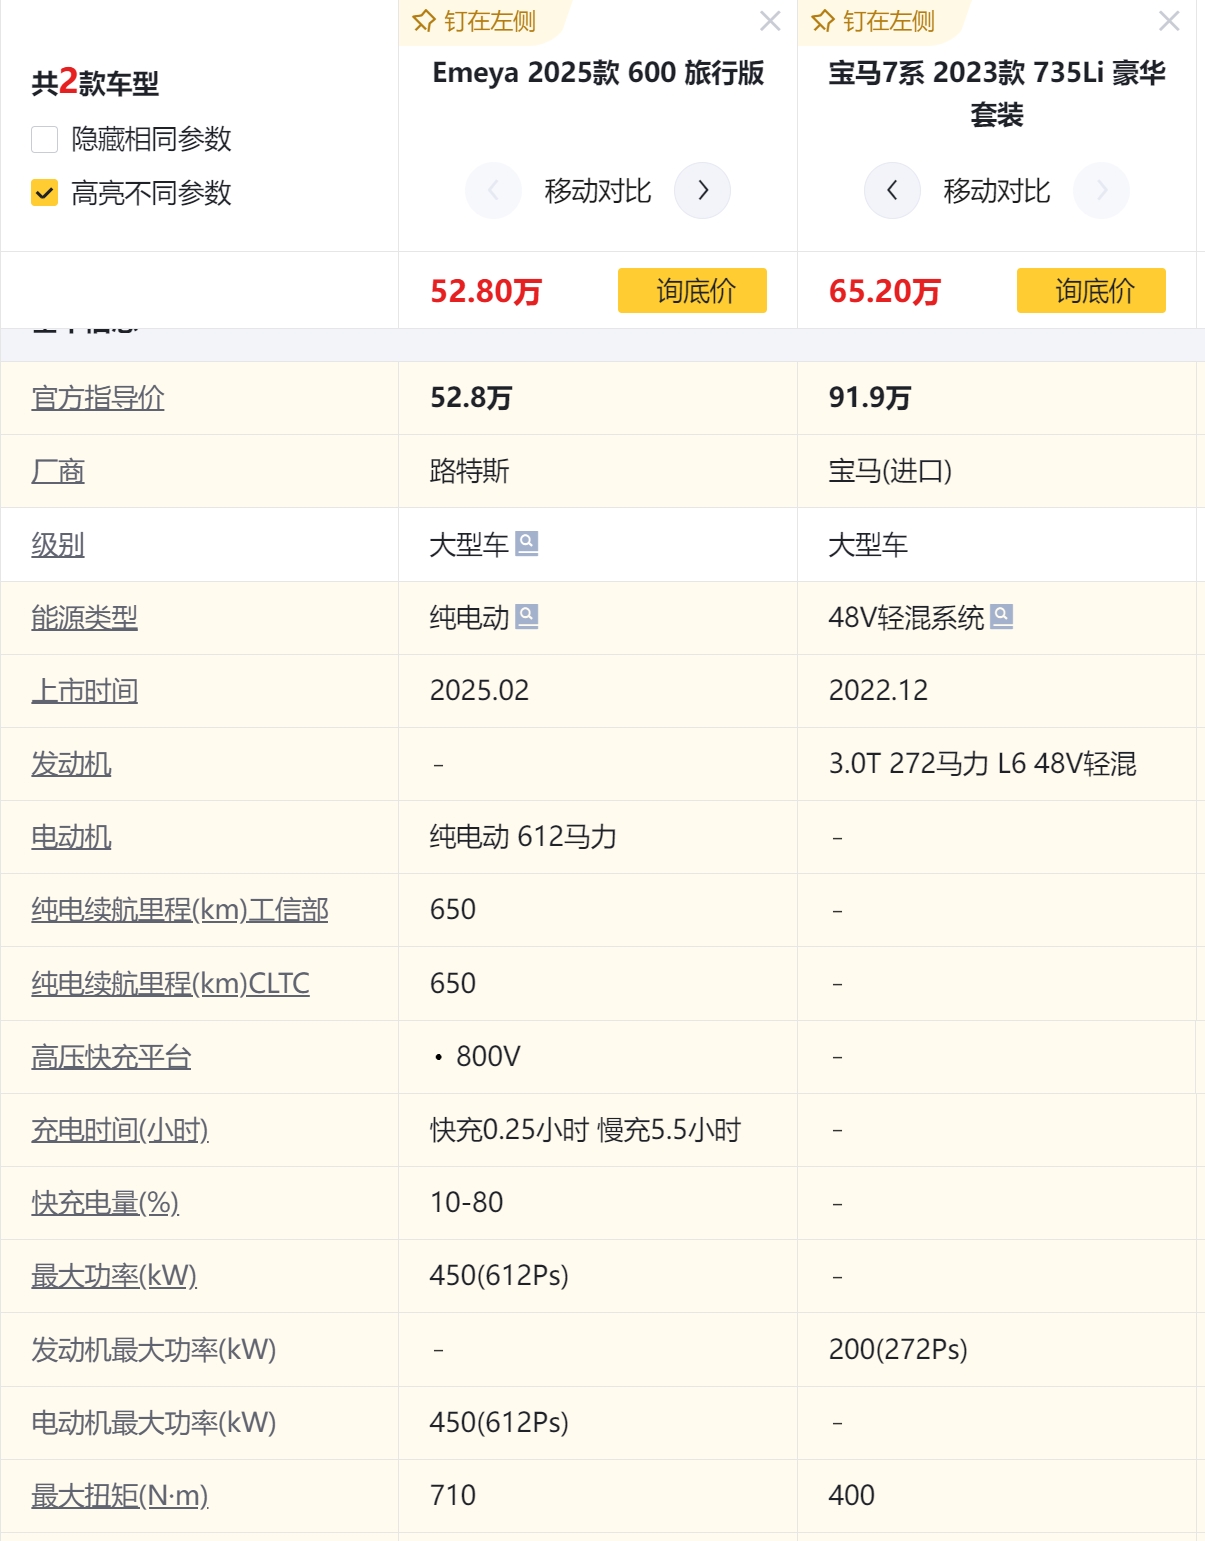
Task: Select the 电动机最大功率(kW) row label
Action: point(154,1423)
